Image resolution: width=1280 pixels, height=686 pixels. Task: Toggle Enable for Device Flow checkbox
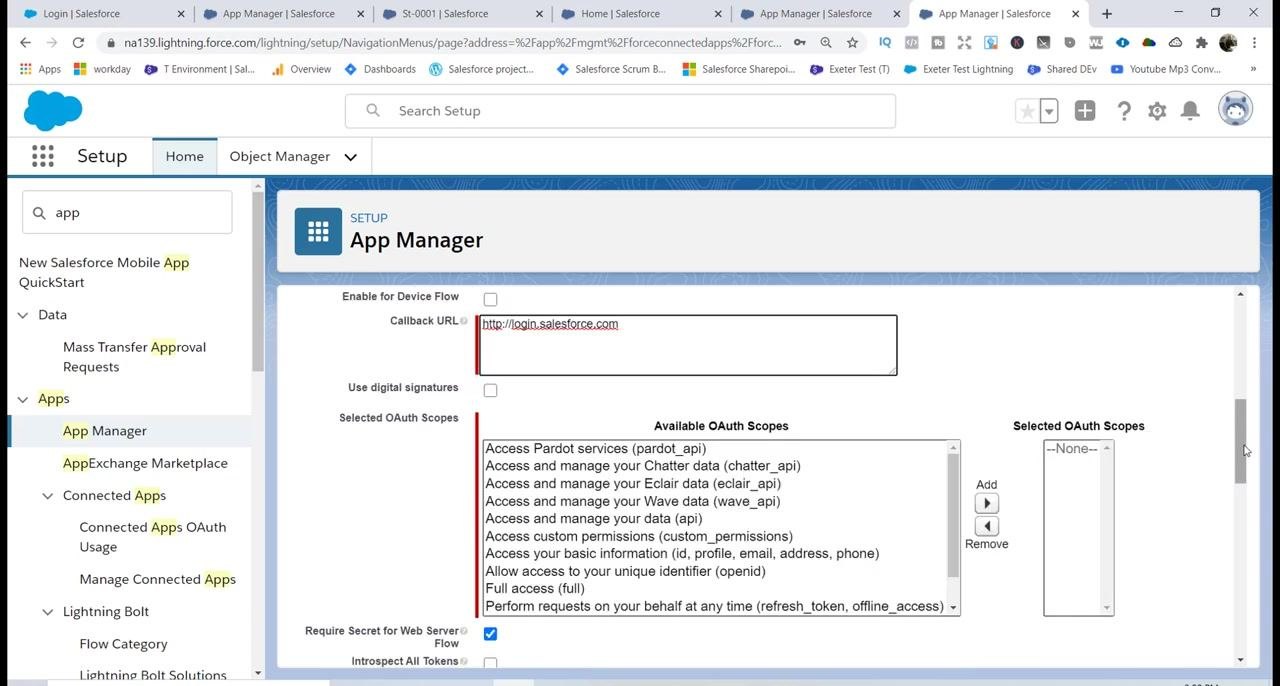490,299
